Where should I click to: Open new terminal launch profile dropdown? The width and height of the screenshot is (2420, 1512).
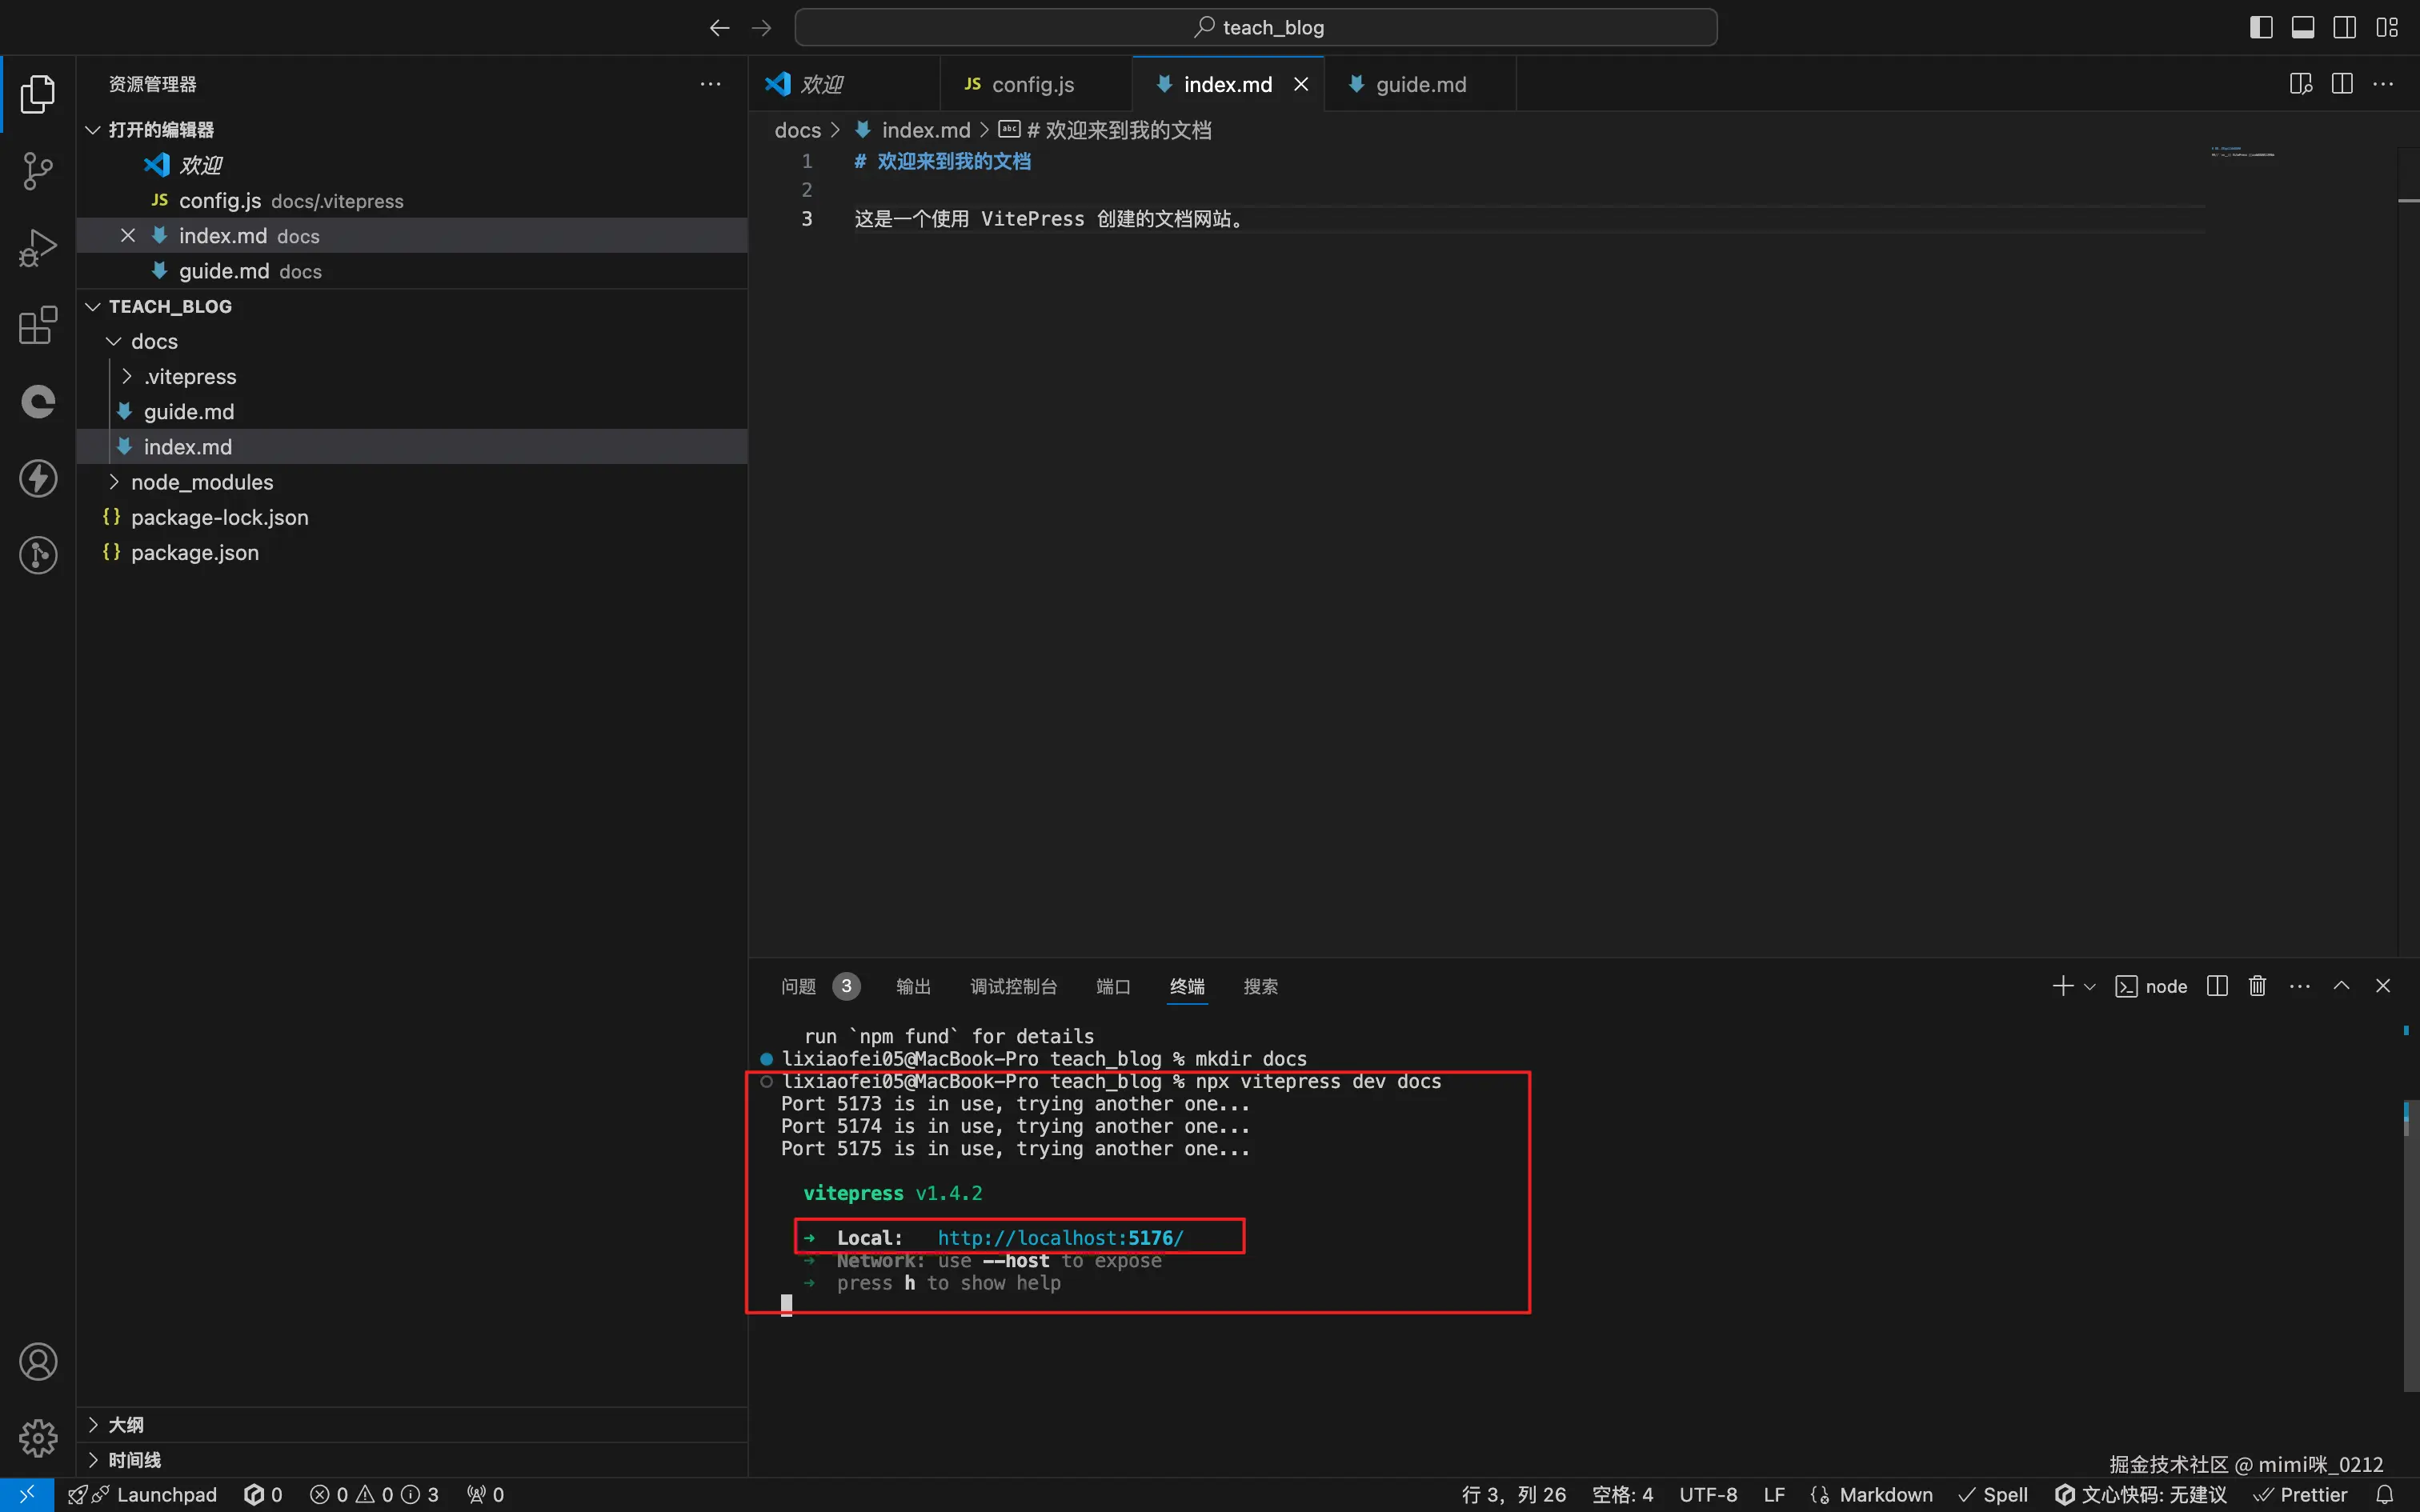(2089, 987)
